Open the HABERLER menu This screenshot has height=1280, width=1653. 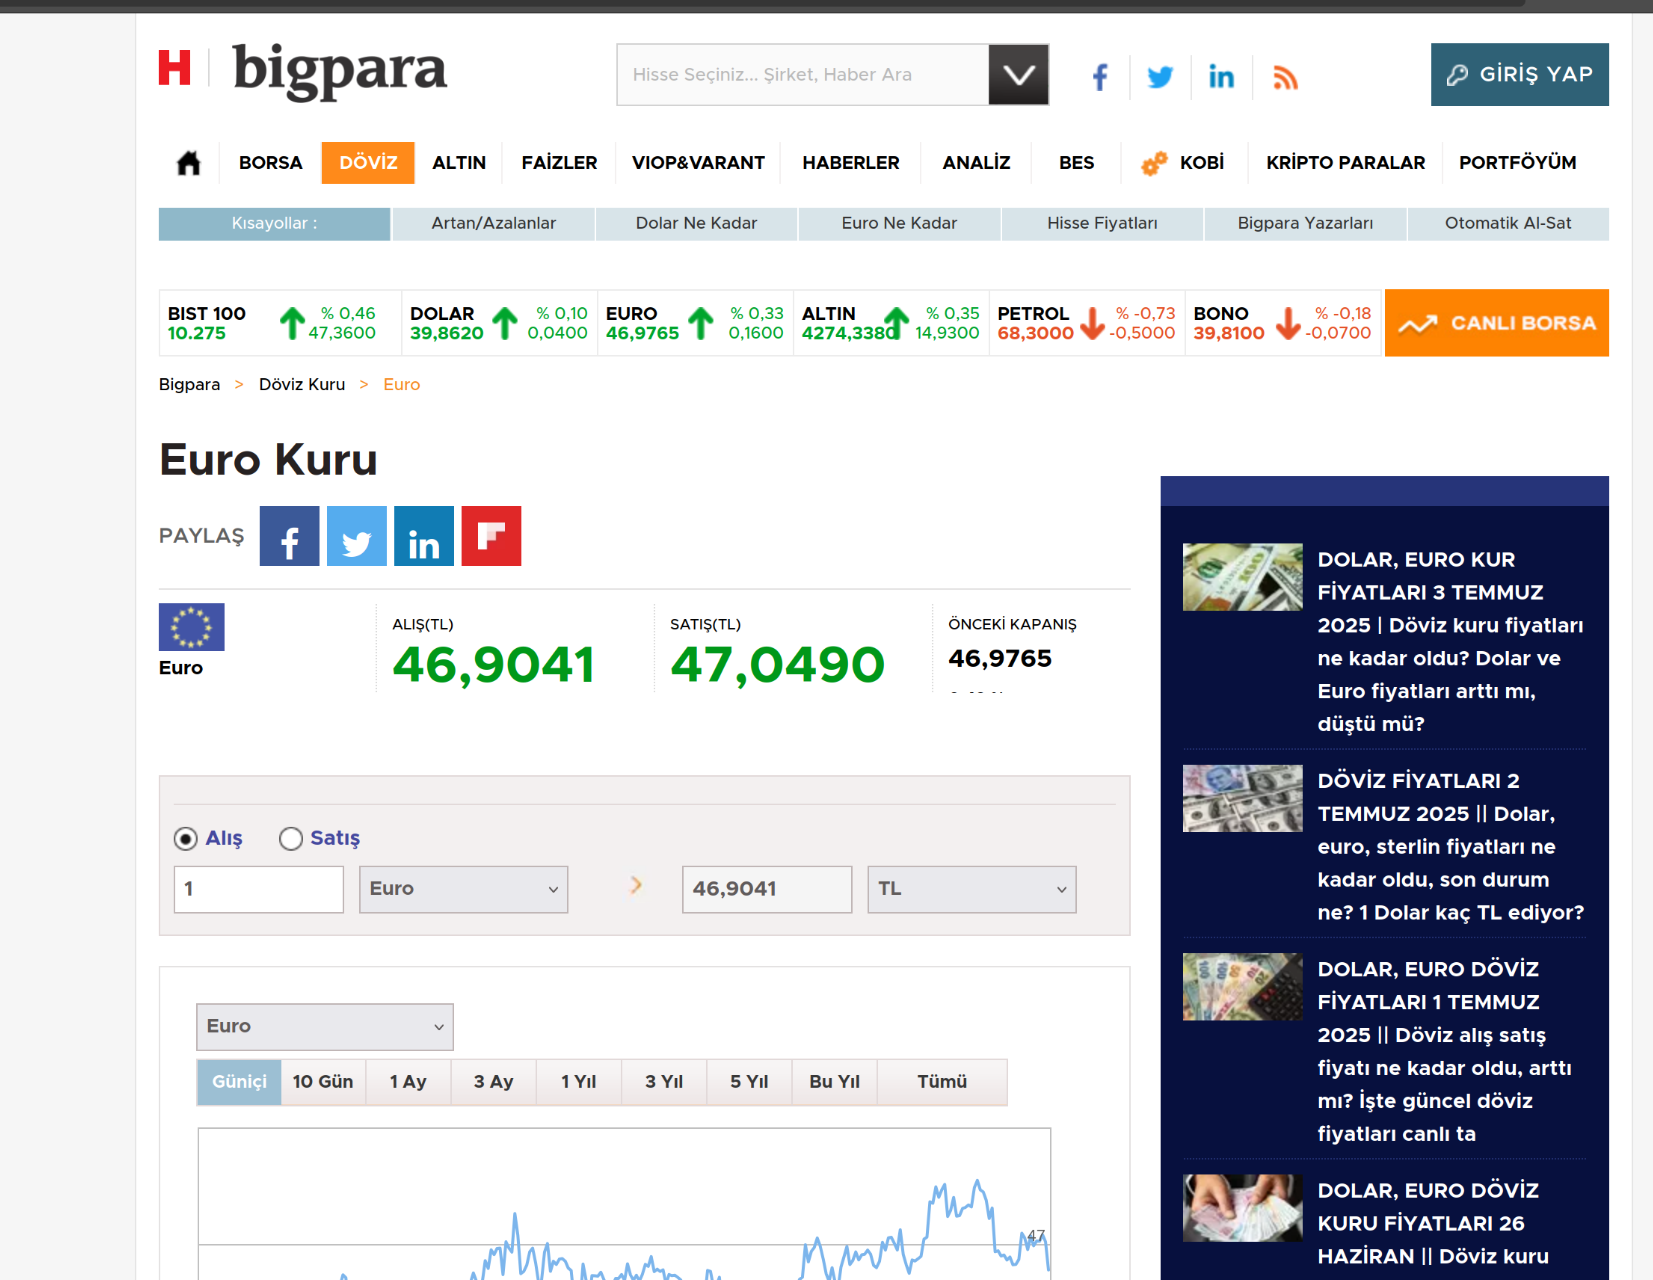[x=851, y=163]
